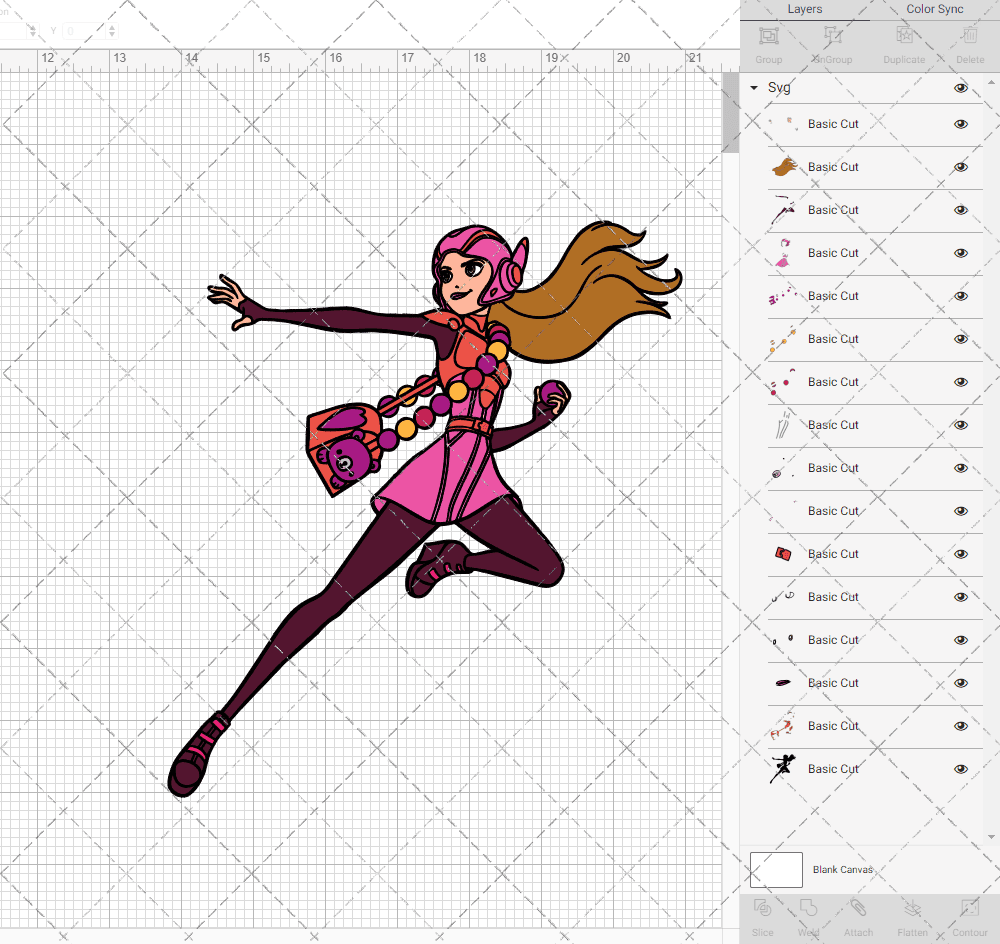Click the Basic Cut label of red bag layer
Viewport: 1000px width, 944px height.
[833, 554]
